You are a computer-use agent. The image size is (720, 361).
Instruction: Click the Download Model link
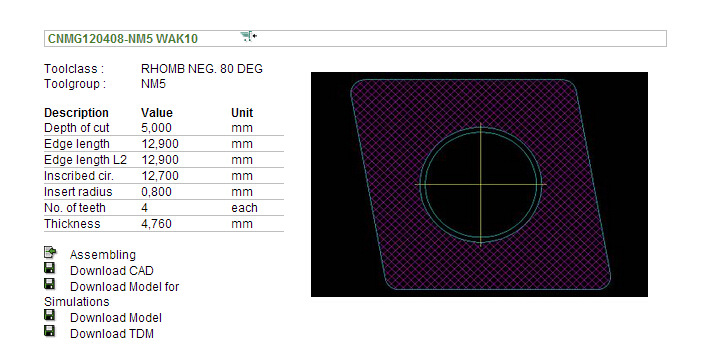point(116,318)
